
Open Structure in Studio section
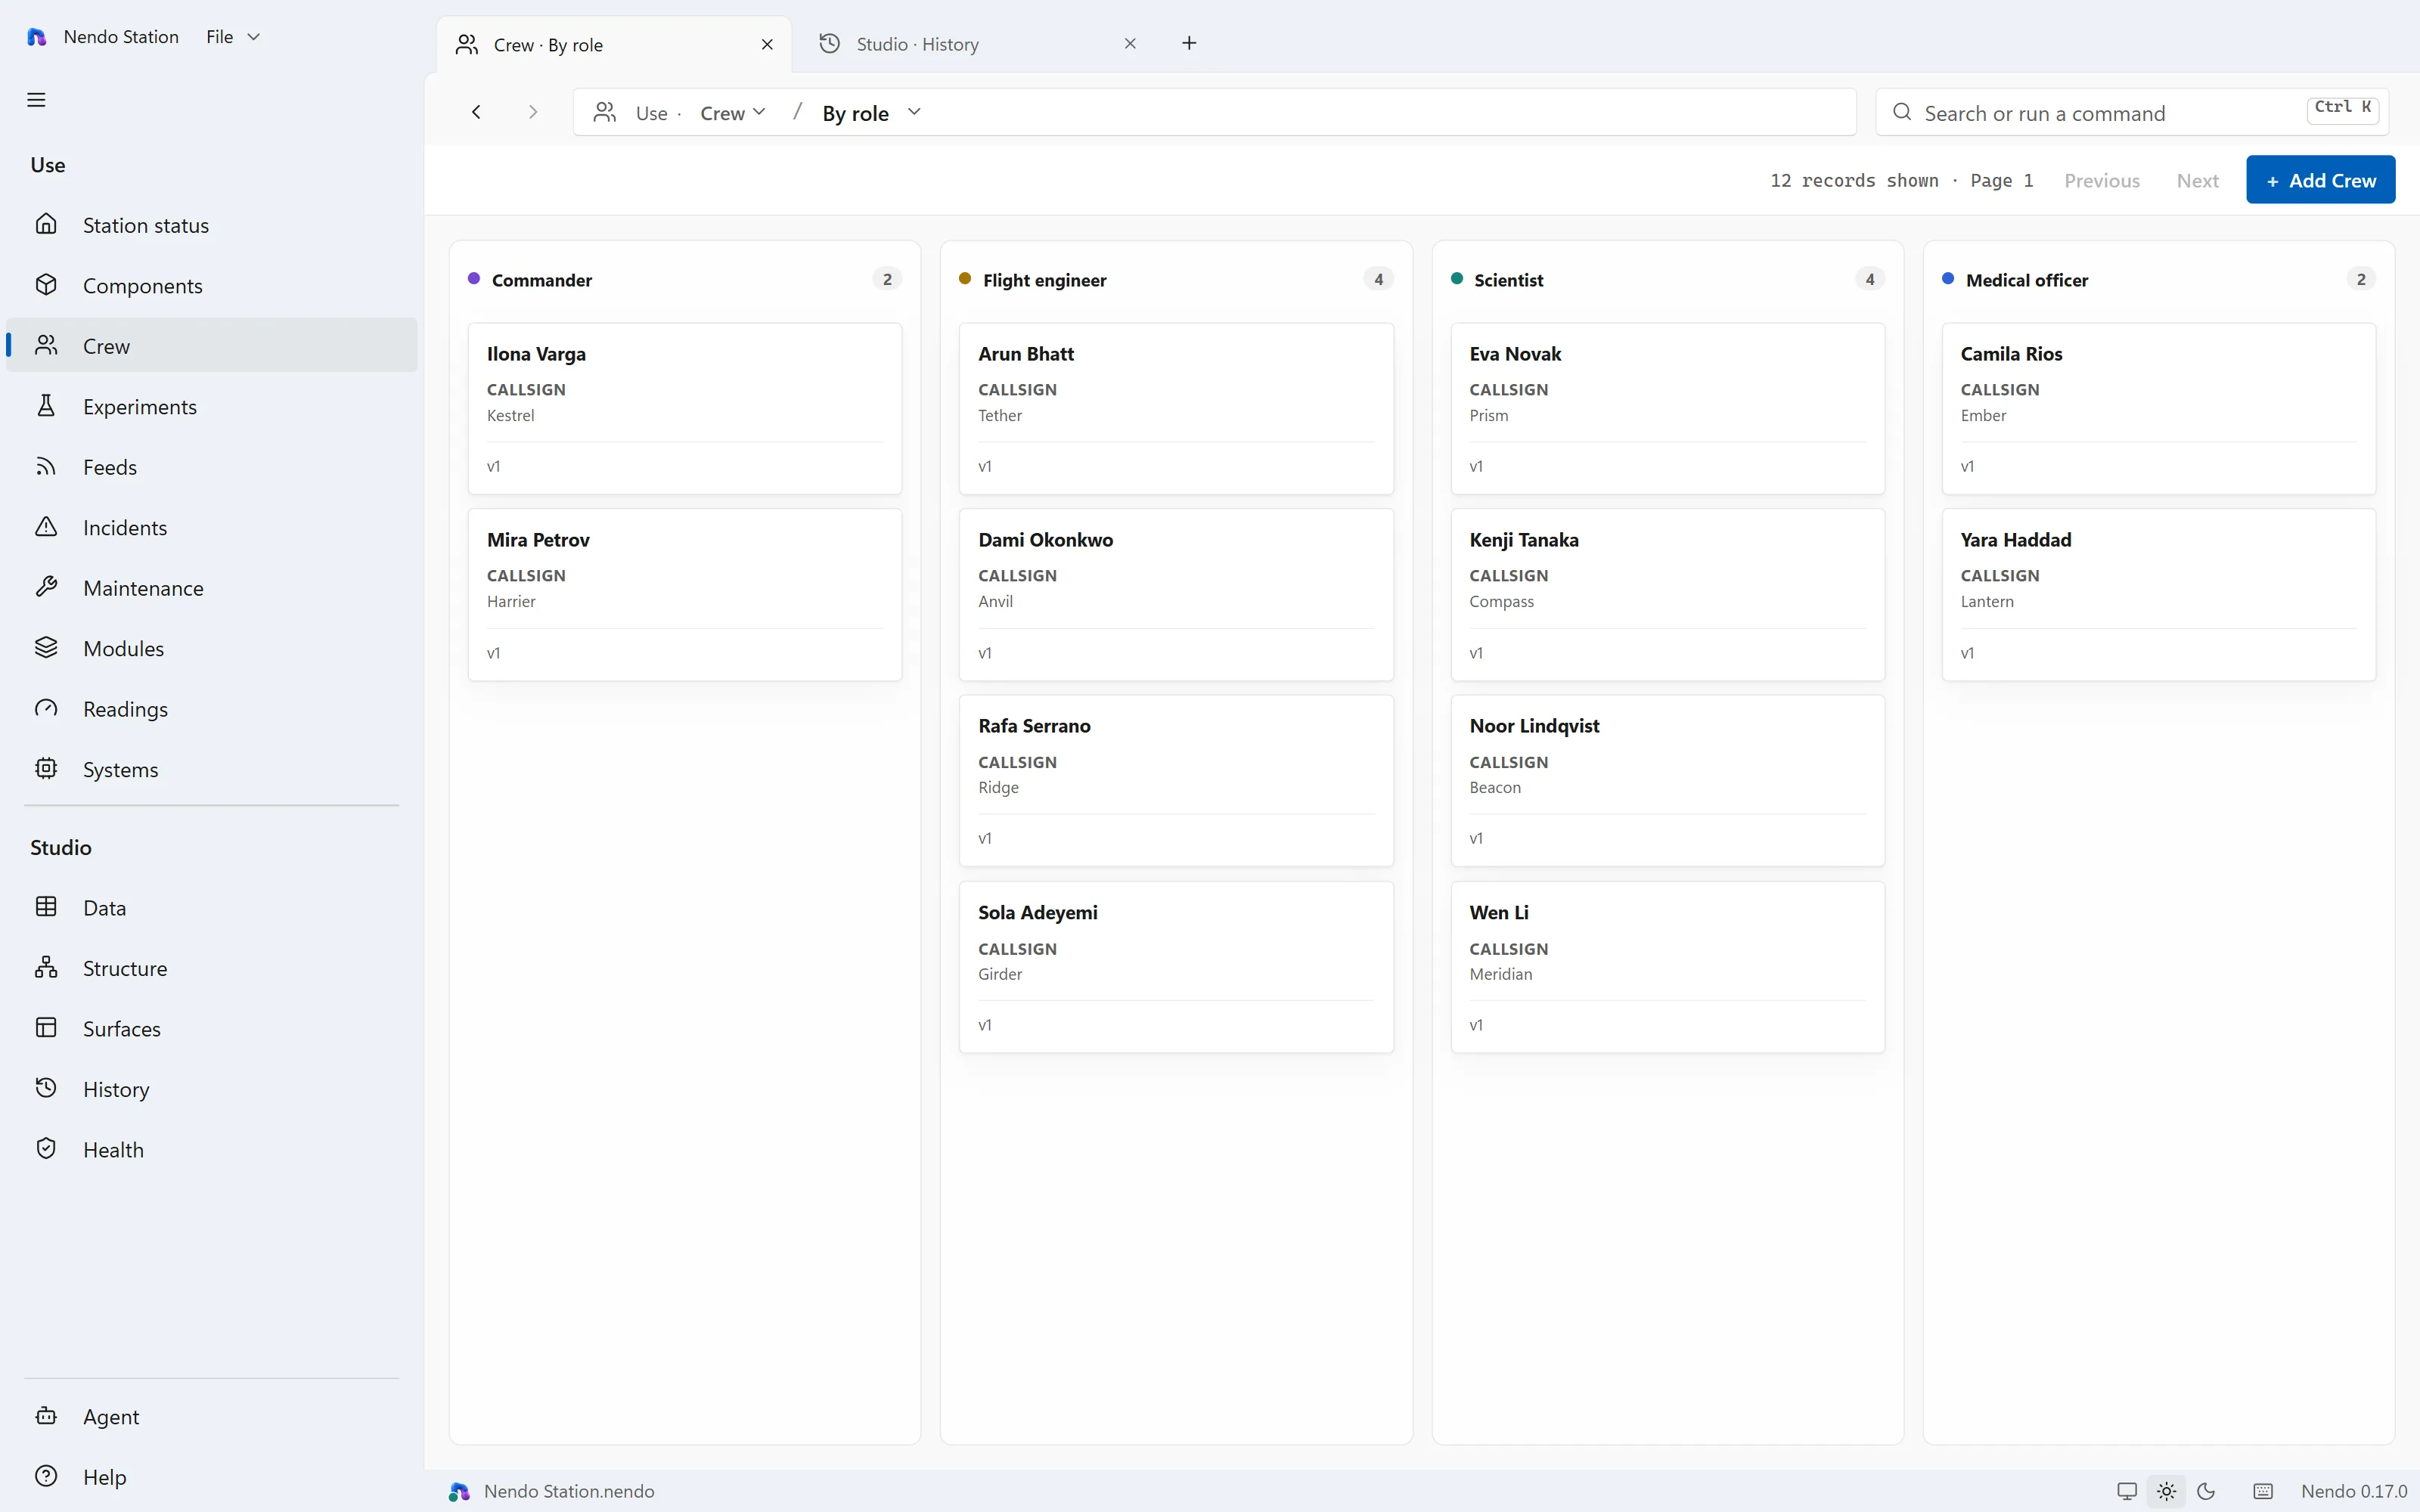point(211,968)
